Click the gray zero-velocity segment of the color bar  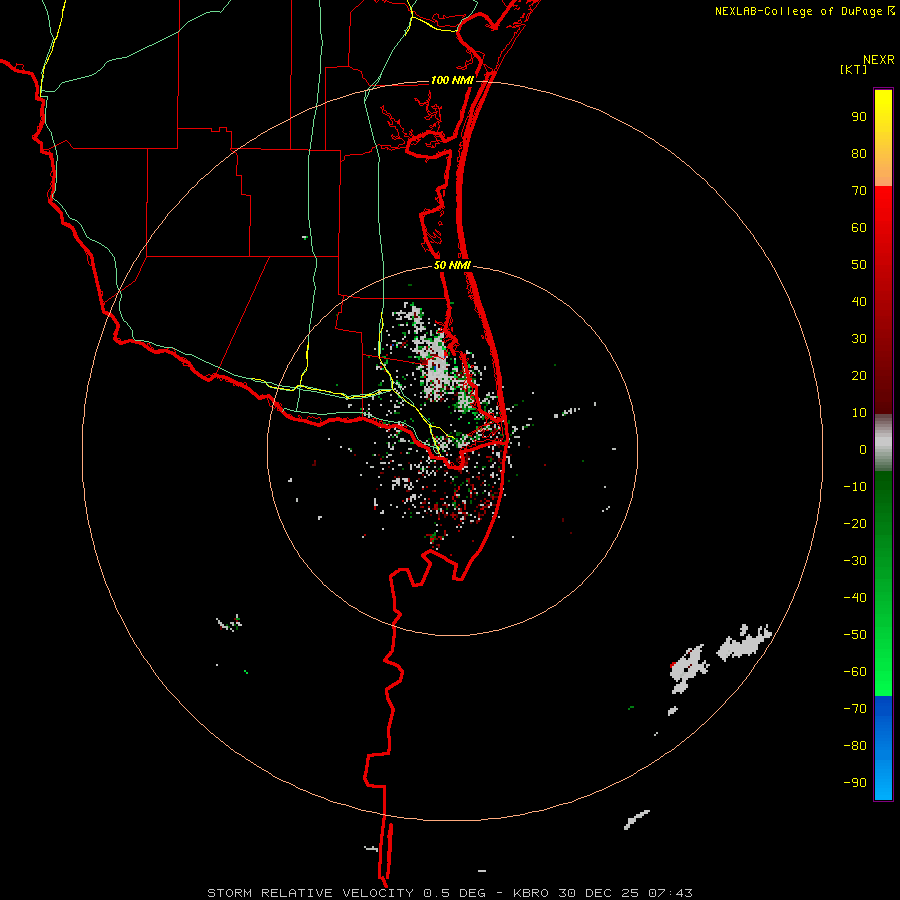[883, 443]
